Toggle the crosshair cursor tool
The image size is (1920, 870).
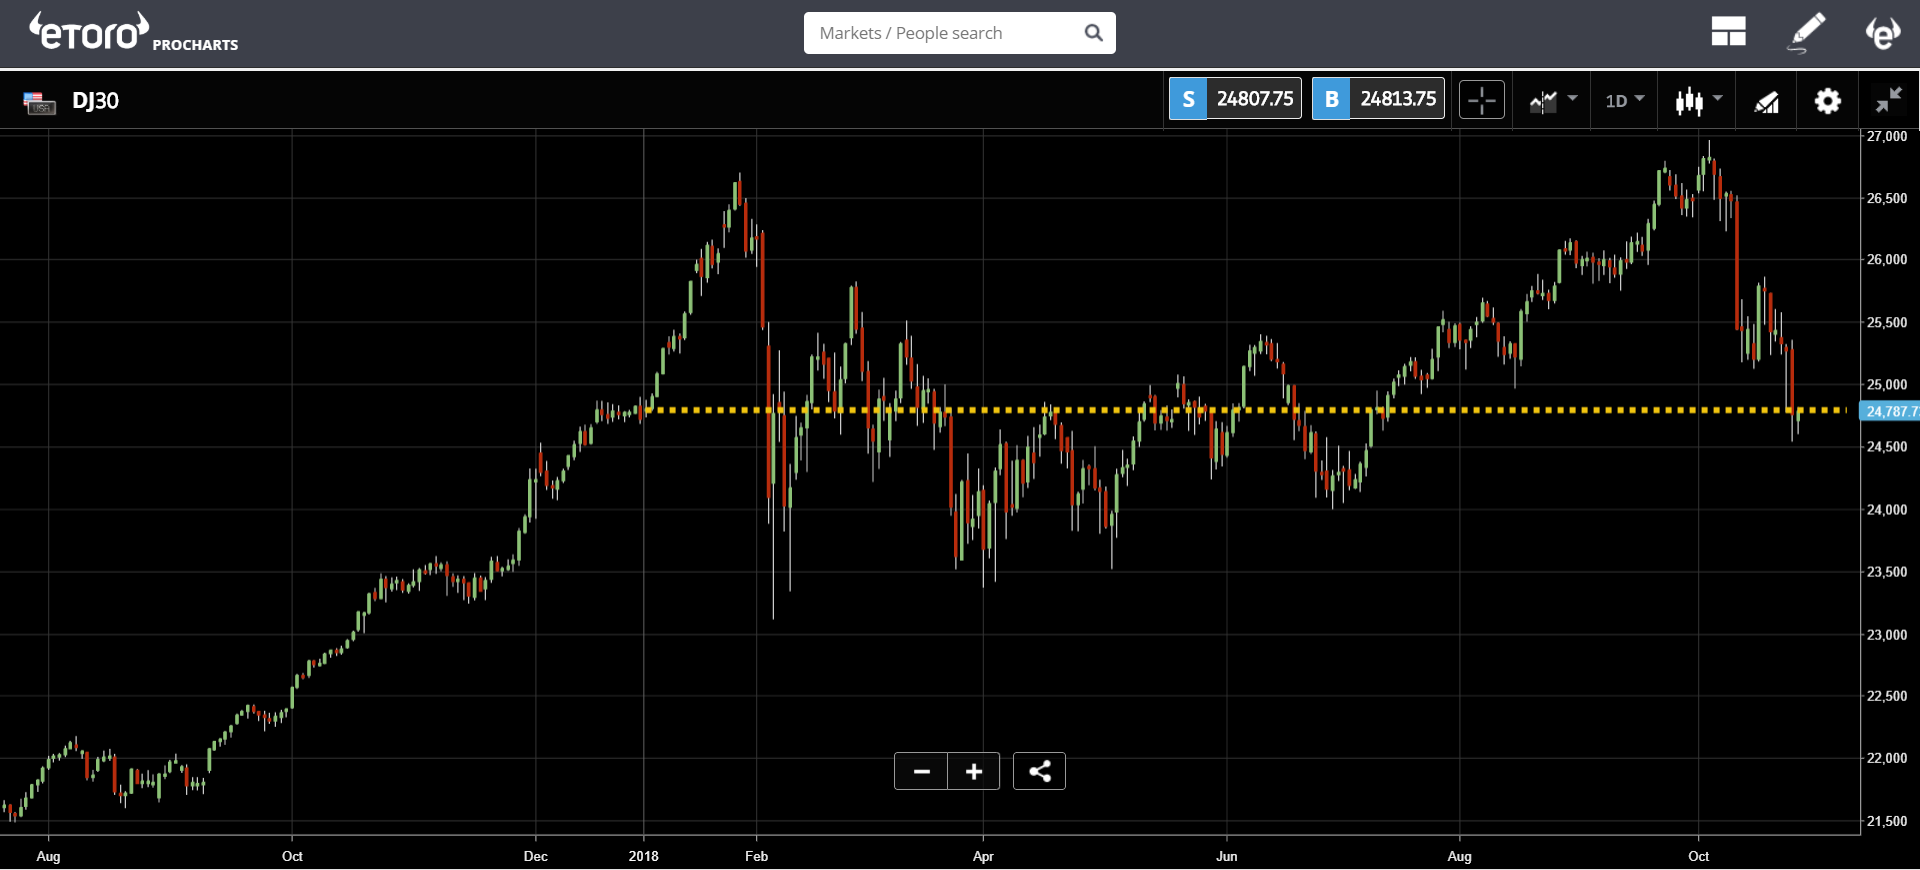pyautogui.click(x=1481, y=100)
